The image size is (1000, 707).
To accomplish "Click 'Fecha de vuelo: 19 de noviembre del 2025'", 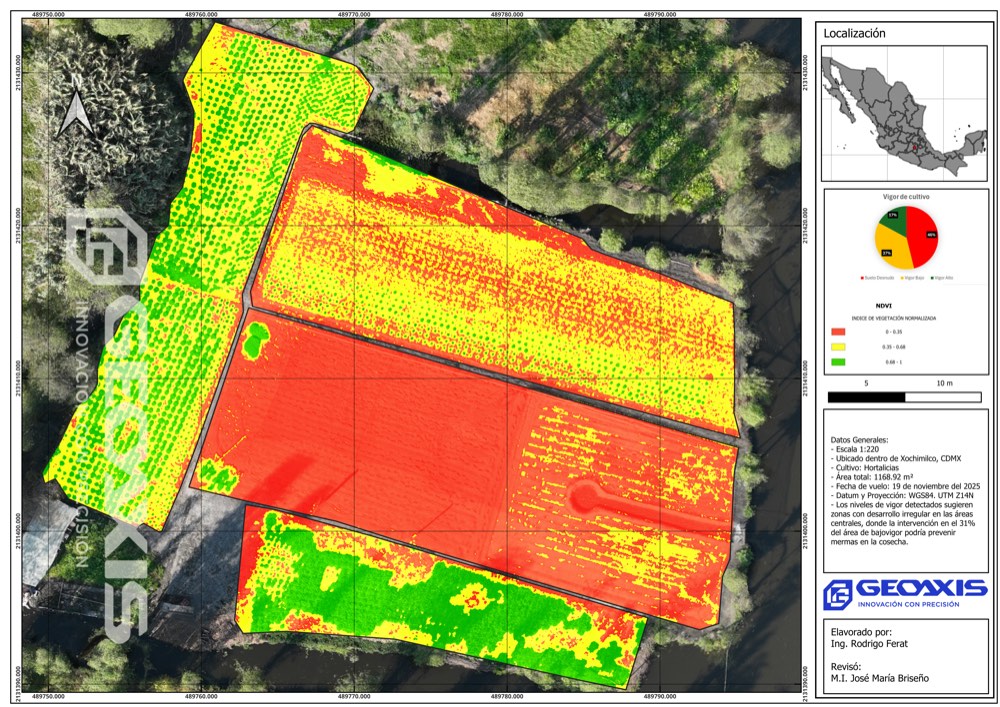I will point(906,486).
